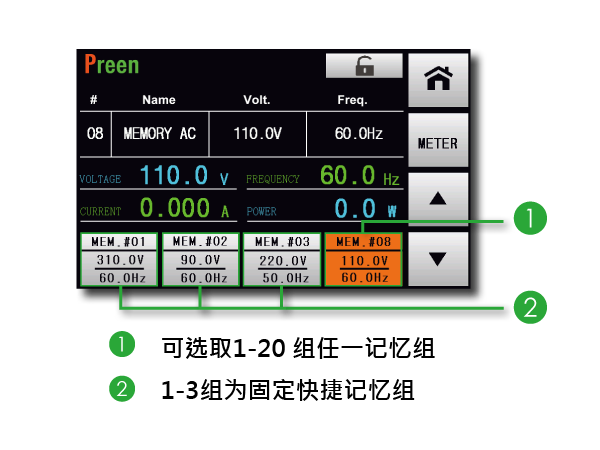
Task: Tap the blue 110.0 V voltage reading
Action: (x=184, y=178)
